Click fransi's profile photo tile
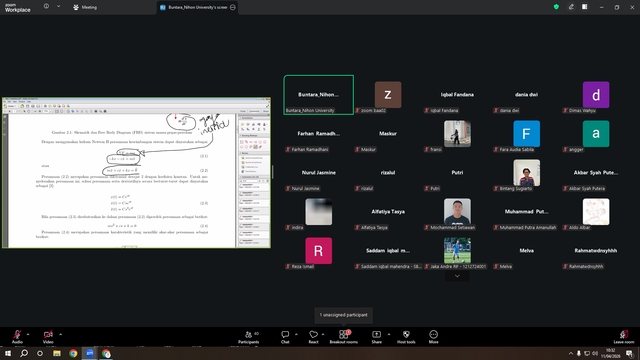Screen dimensions: 640x360 457,133
